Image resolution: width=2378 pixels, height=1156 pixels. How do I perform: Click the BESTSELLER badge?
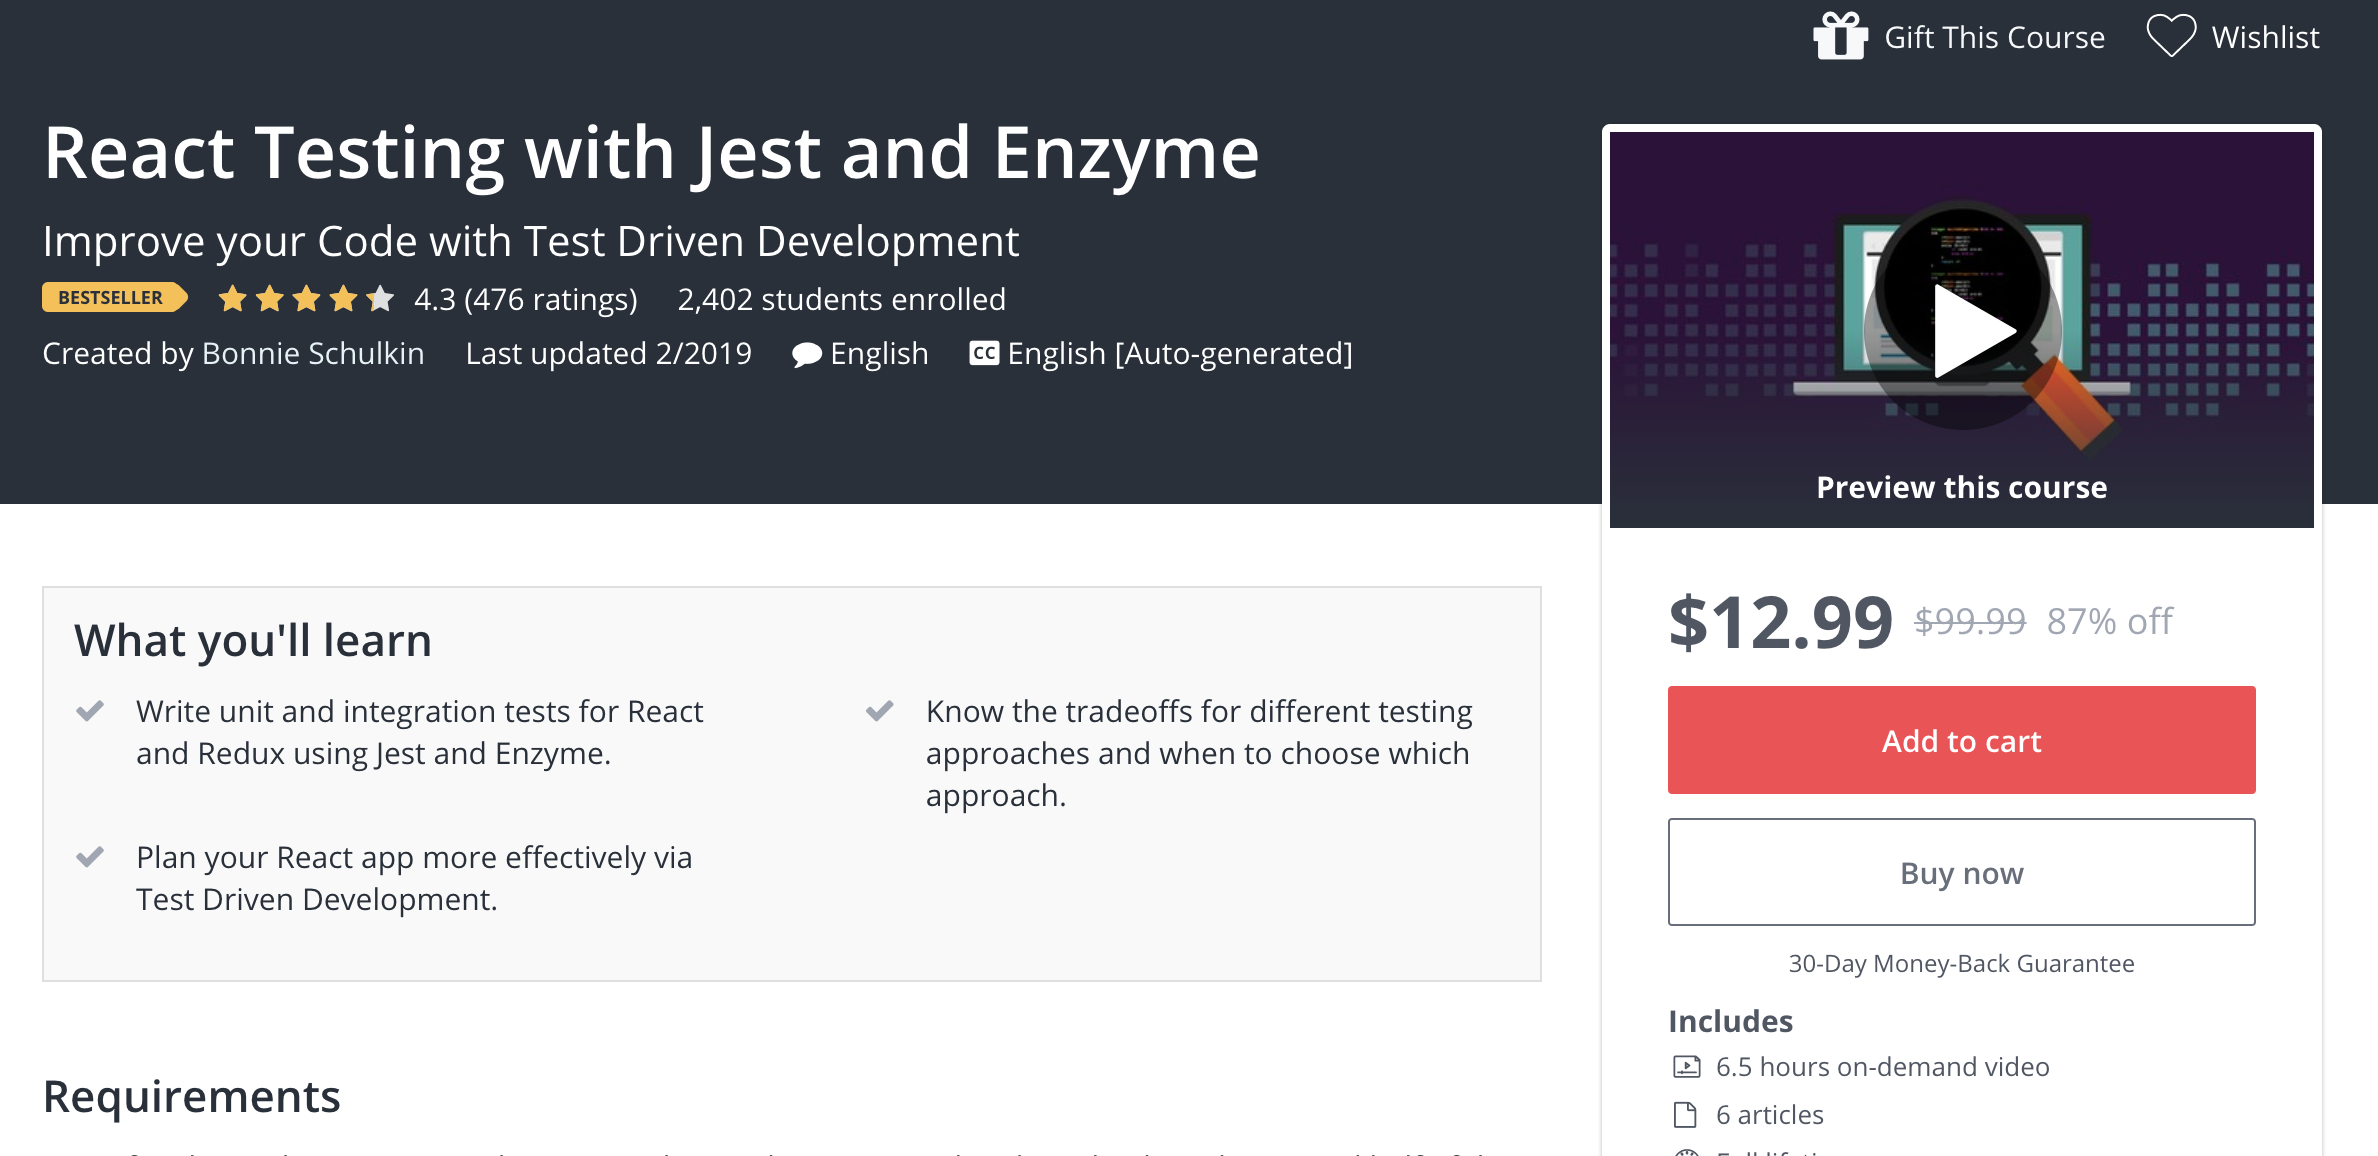[112, 297]
